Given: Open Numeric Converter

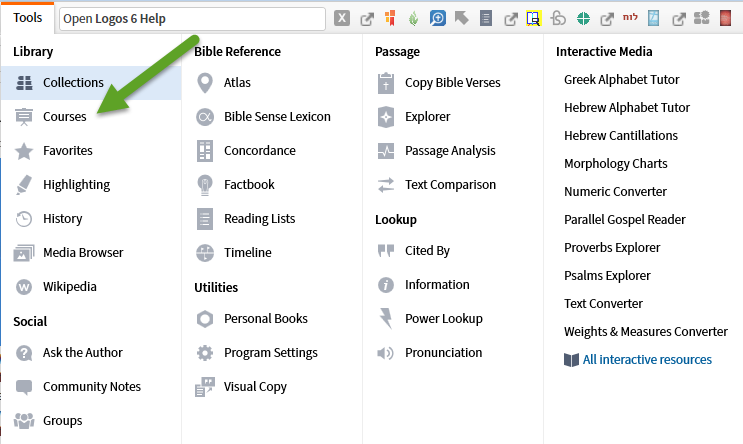Looking at the screenshot, I should click(x=615, y=191).
